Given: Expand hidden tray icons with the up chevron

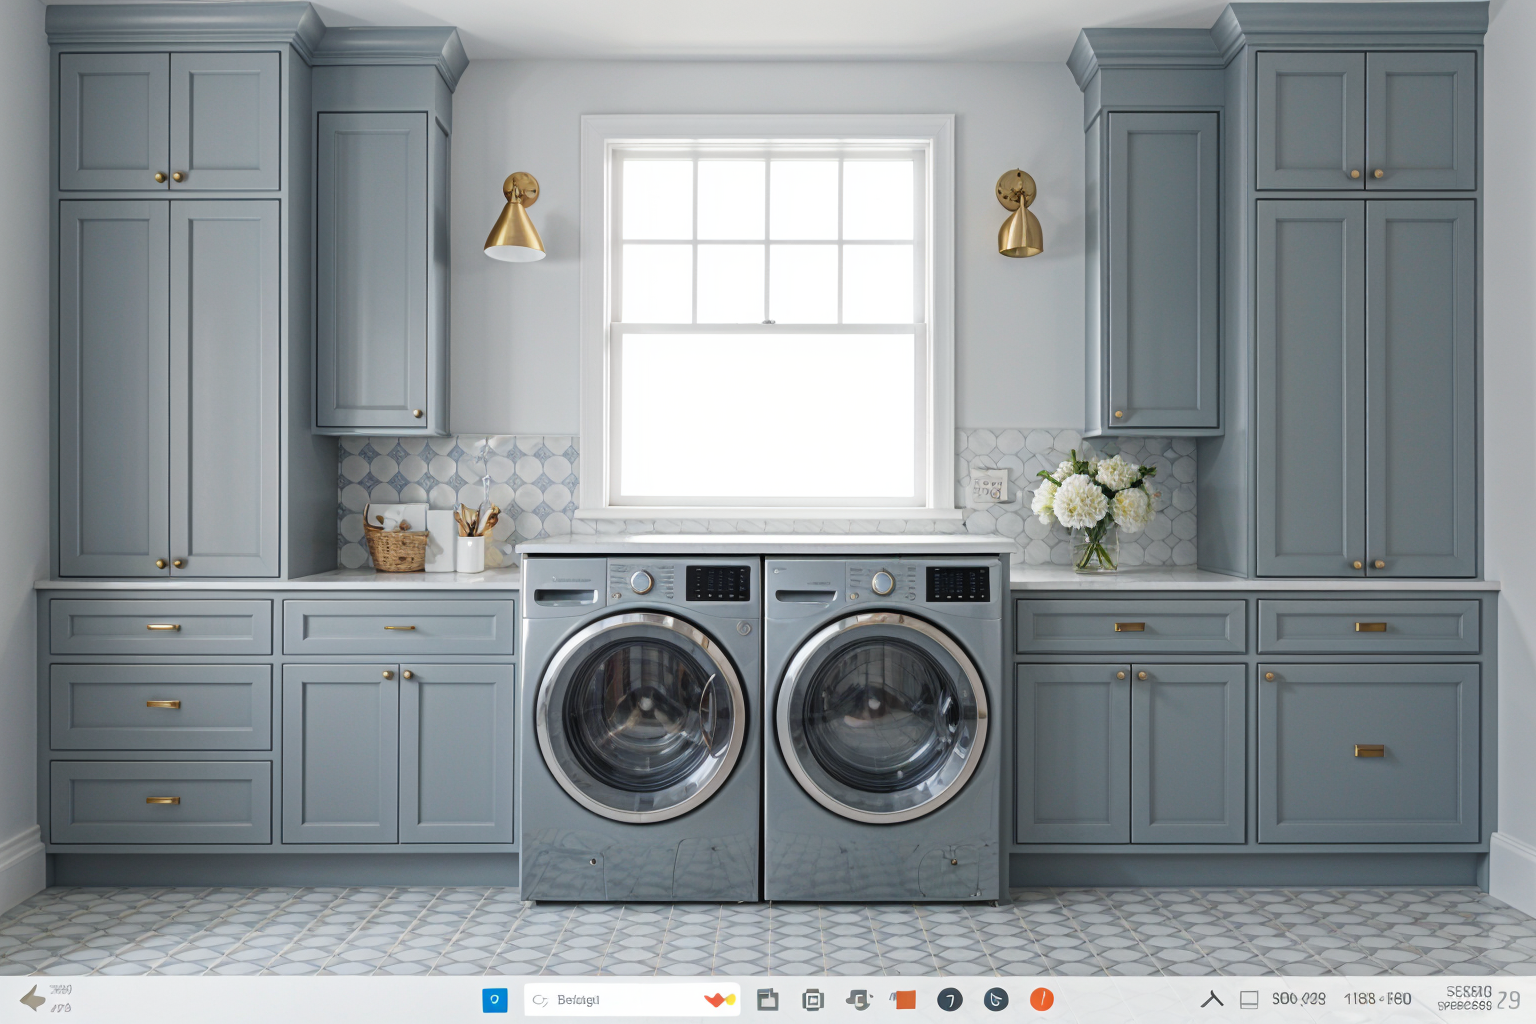Looking at the screenshot, I should coord(1212,999).
